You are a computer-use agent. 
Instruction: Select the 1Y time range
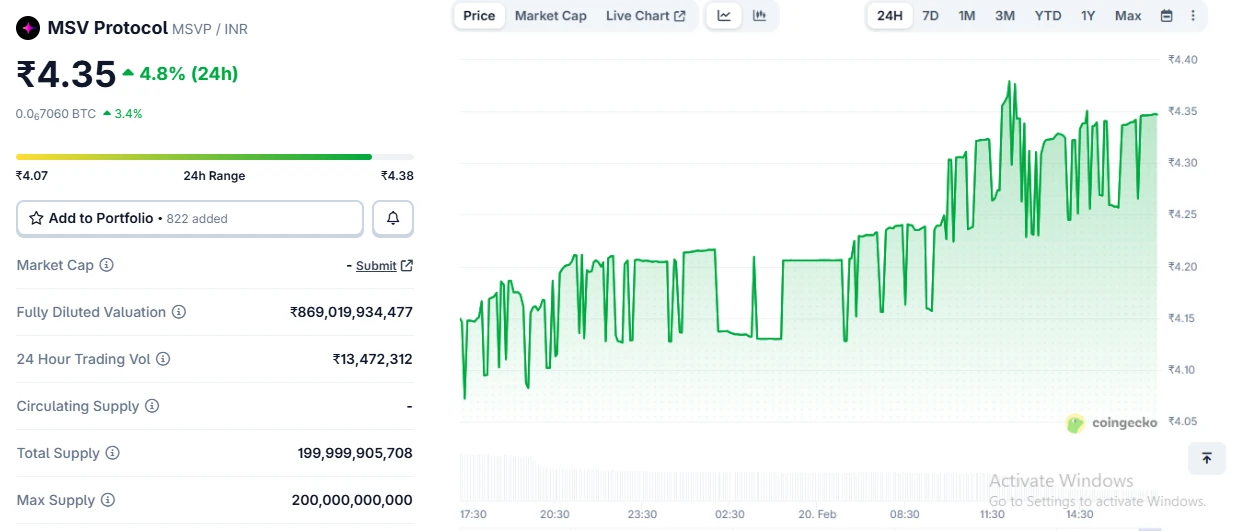1088,15
